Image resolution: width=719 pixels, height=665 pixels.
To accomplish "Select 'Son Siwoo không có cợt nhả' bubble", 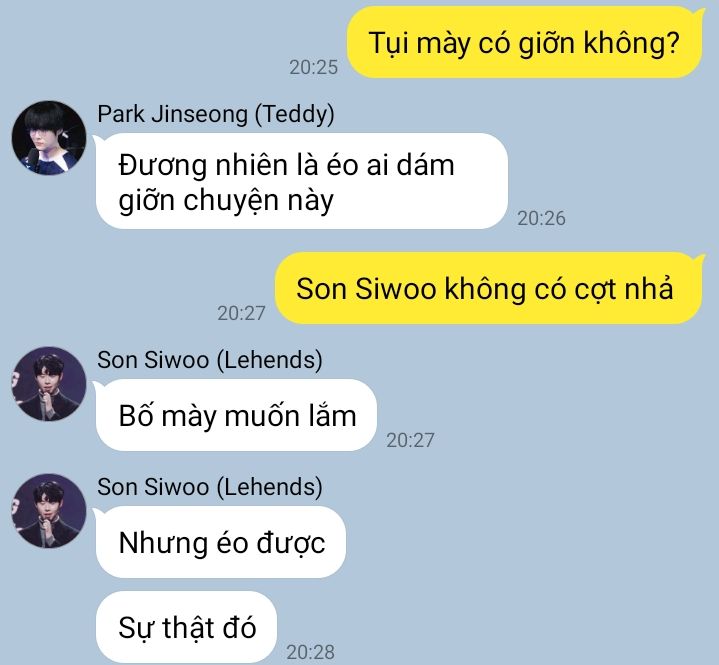I will click(x=489, y=288).
